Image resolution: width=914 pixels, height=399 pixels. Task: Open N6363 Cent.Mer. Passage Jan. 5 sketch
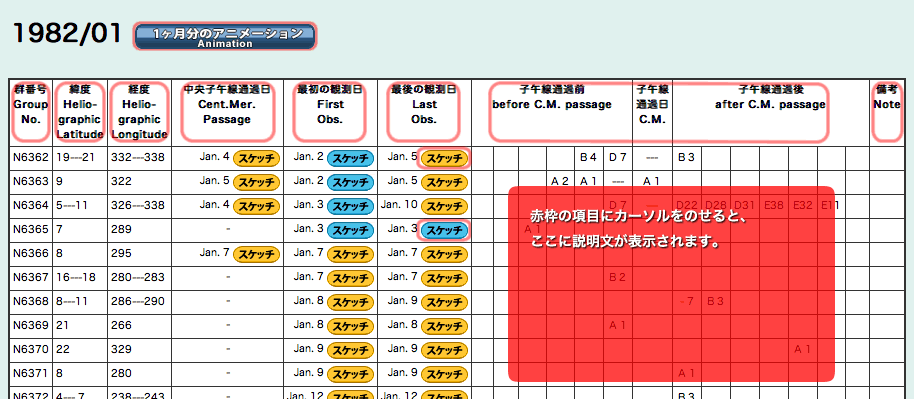pos(256,182)
